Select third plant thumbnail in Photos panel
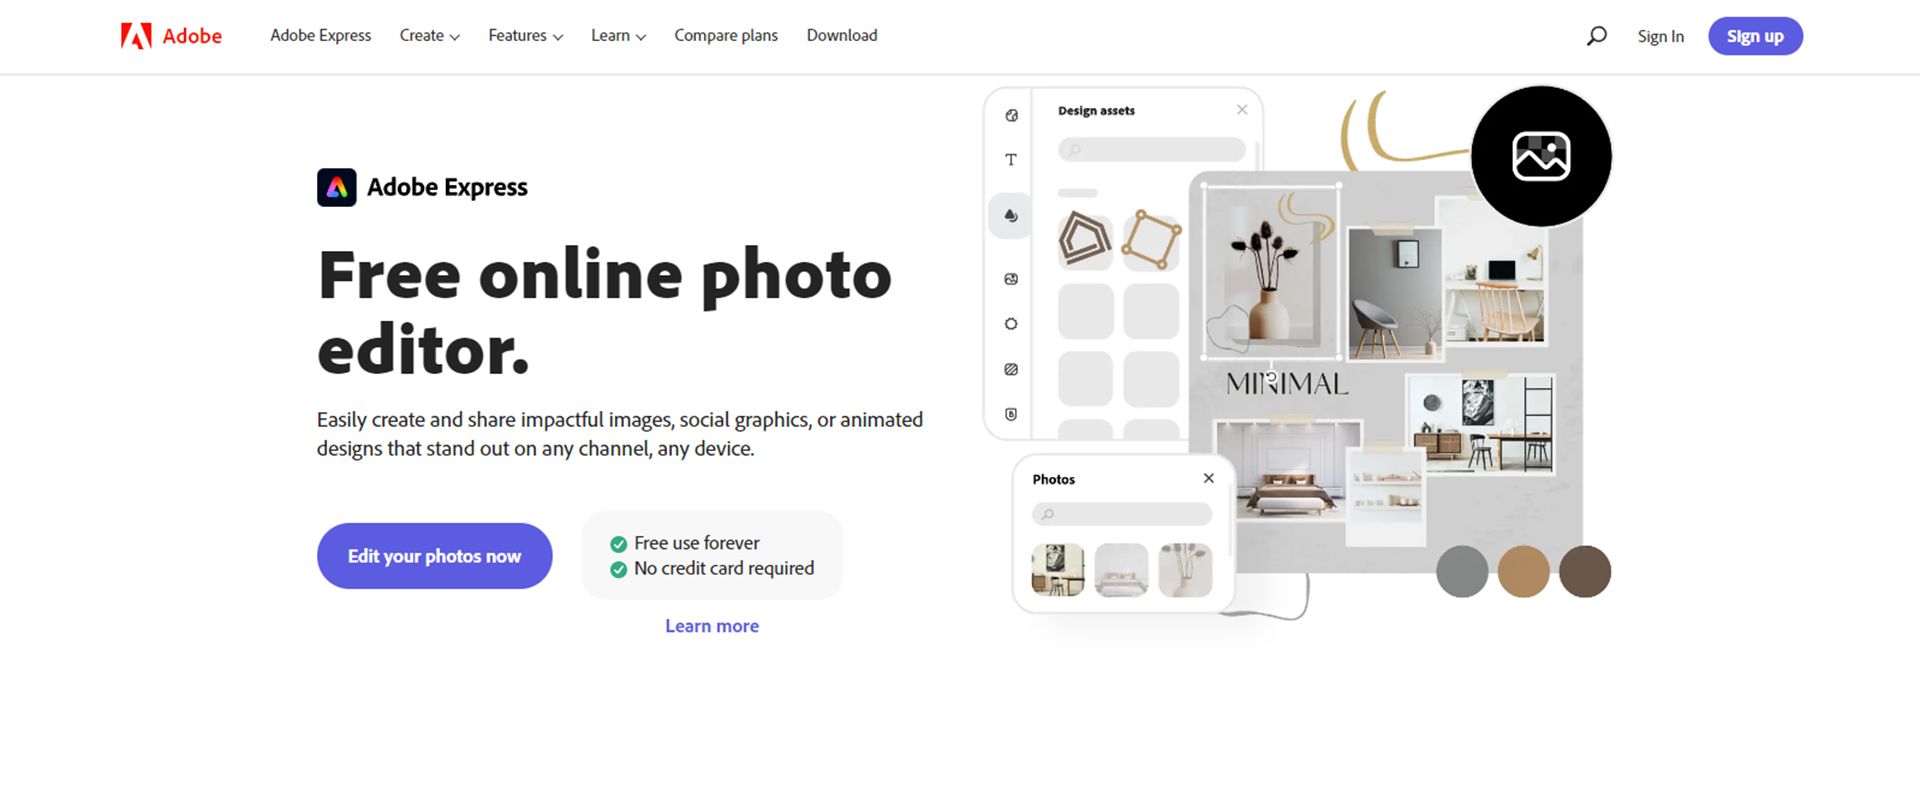The height and width of the screenshot is (809, 1920). (1185, 570)
